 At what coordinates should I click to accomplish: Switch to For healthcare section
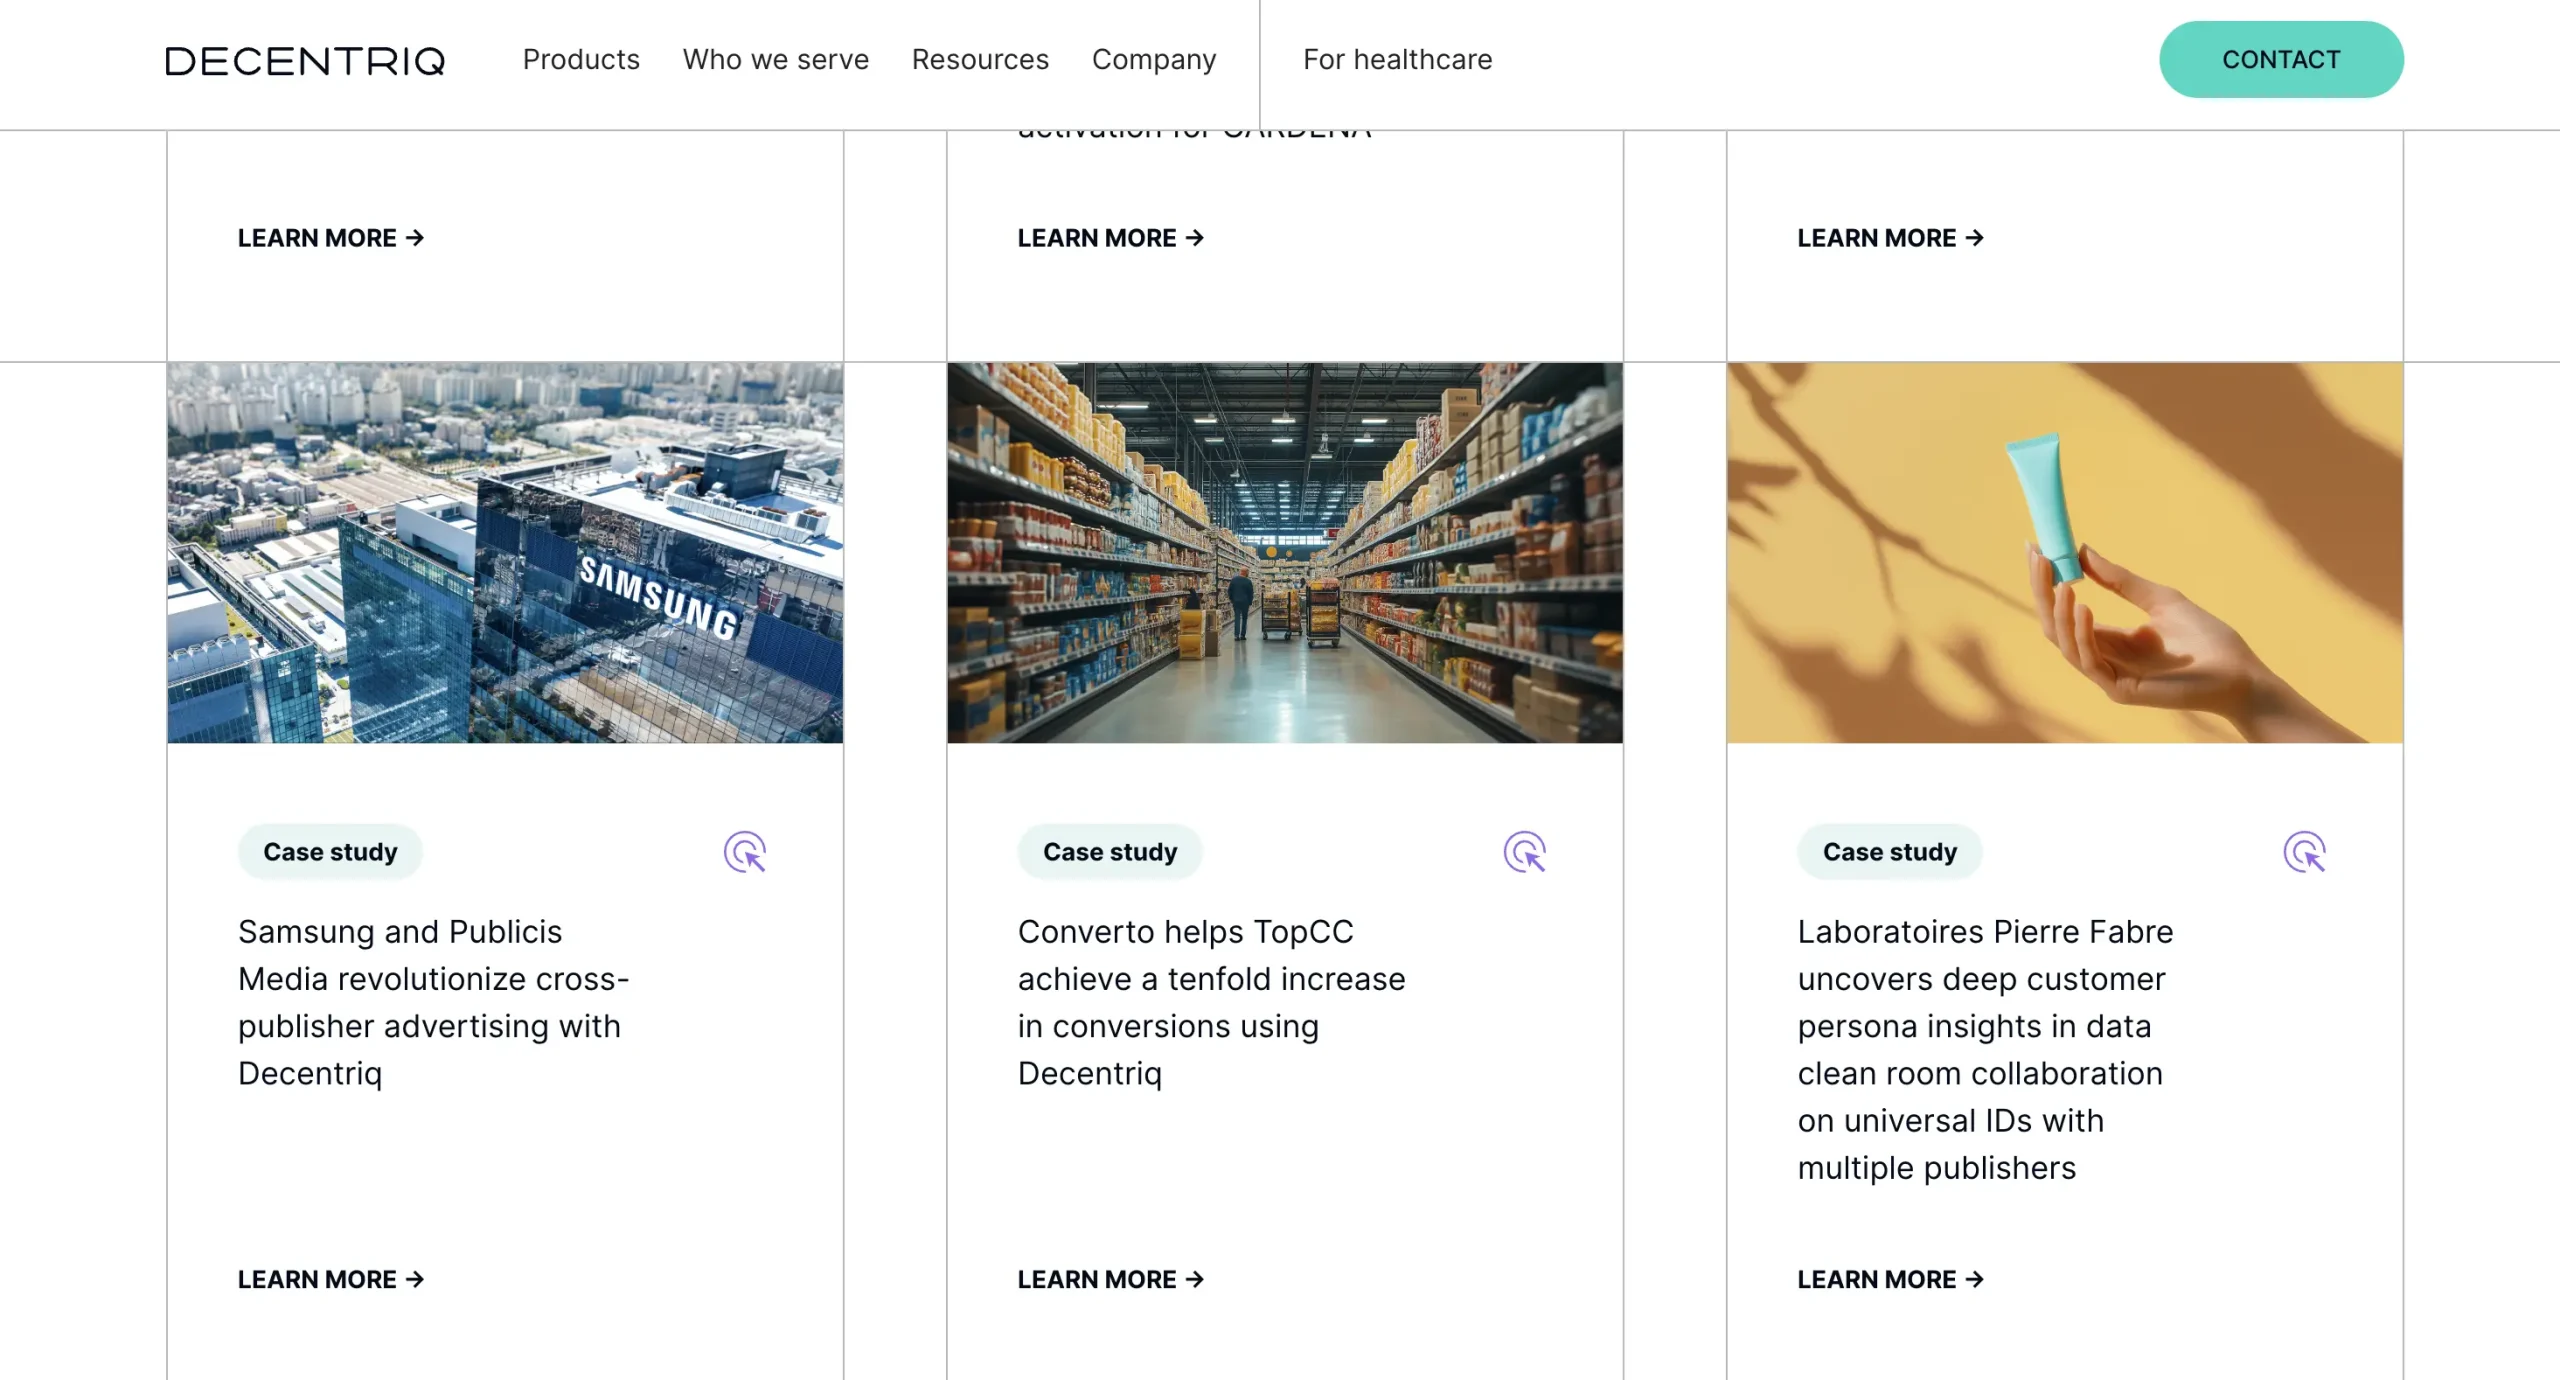[1397, 60]
